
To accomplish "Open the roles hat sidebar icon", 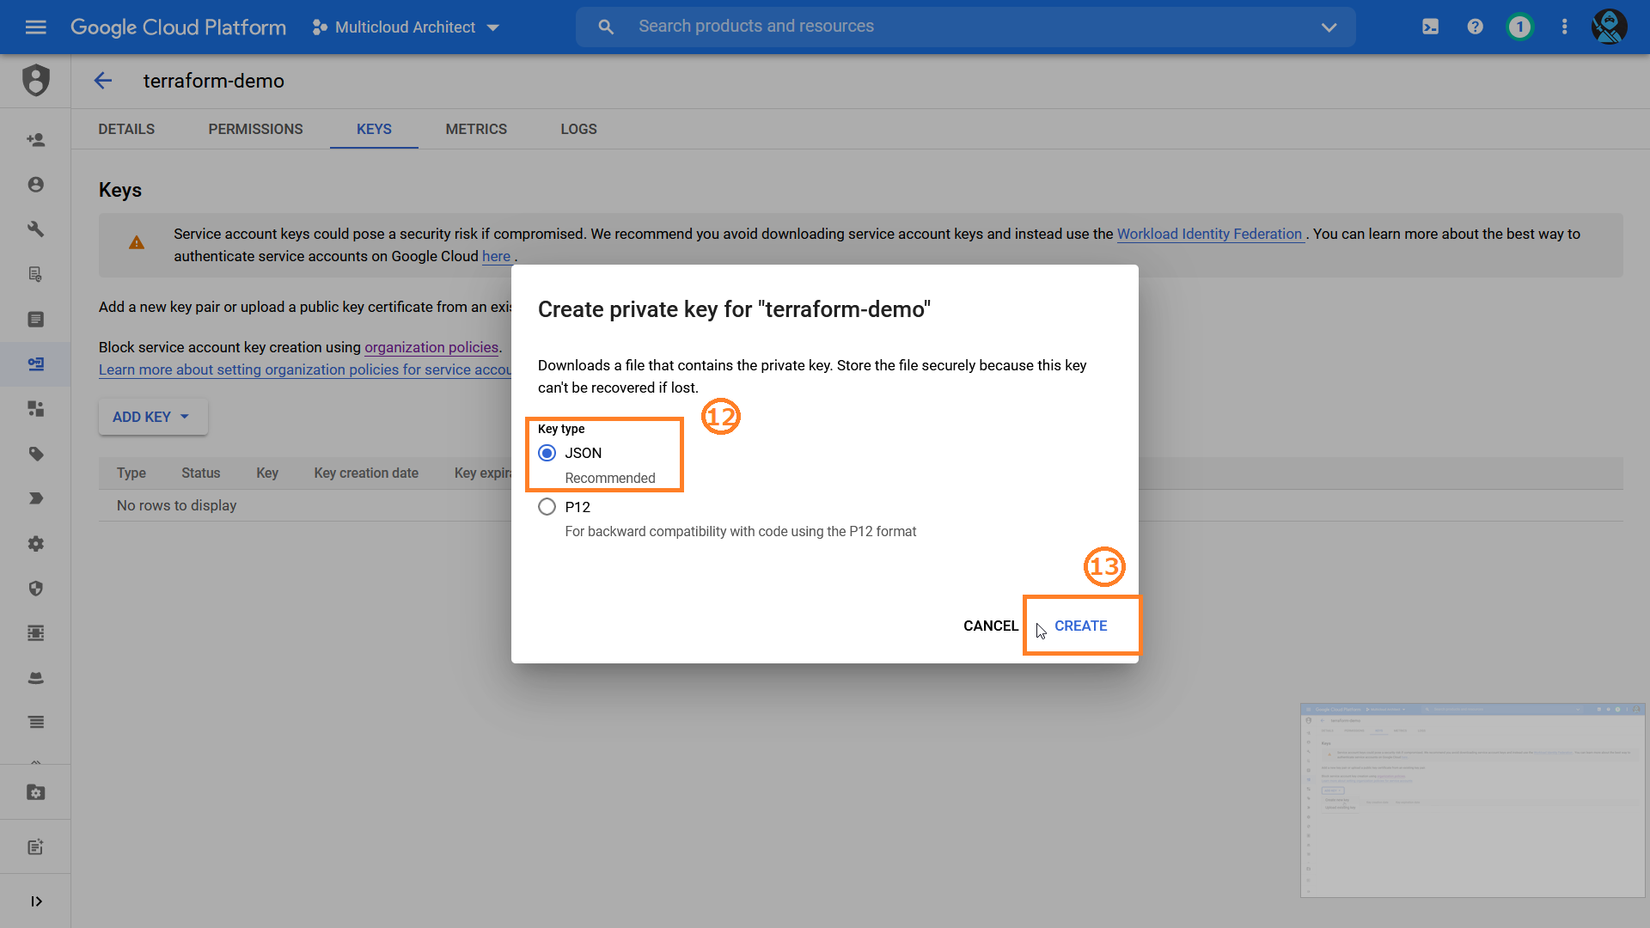I will click(36, 678).
